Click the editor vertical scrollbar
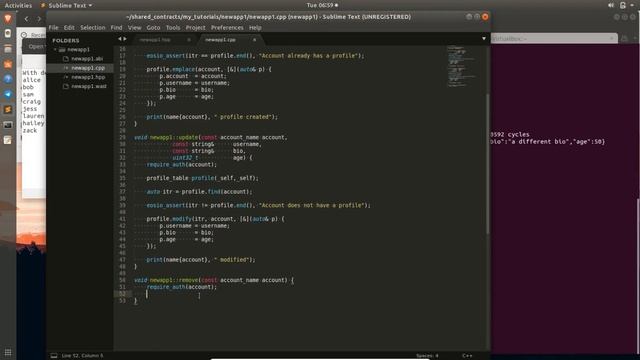640x360 pixels. pyautogui.click(x=488, y=163)
